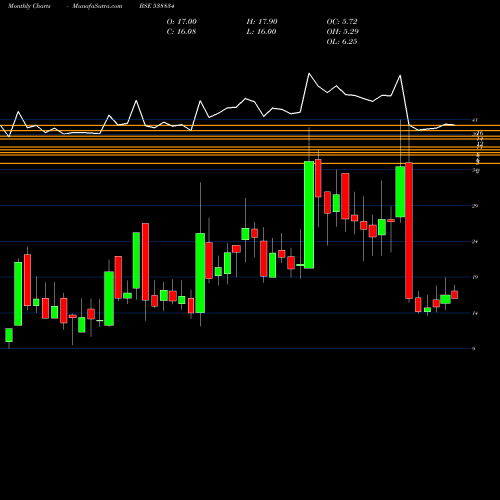The height and width of the screenshot is (500, 500).
Task: Click the price axis label "14"
Action: point(475,313)
